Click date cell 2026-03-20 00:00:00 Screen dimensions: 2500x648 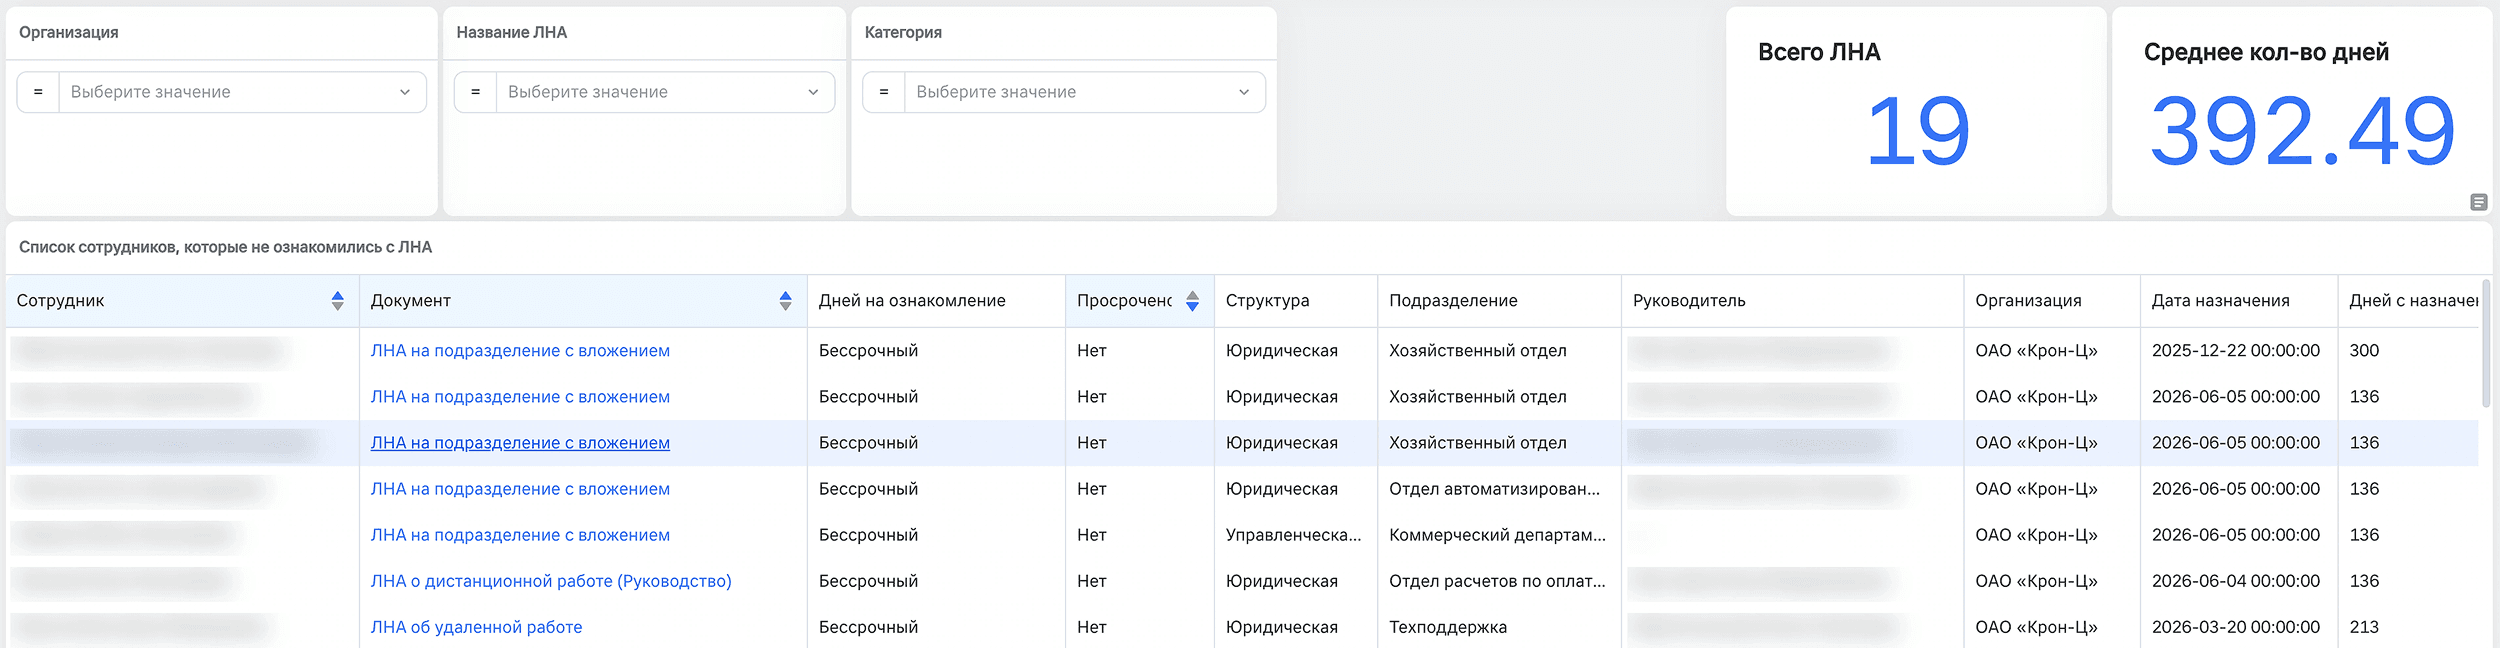[x=2239, y=627]
